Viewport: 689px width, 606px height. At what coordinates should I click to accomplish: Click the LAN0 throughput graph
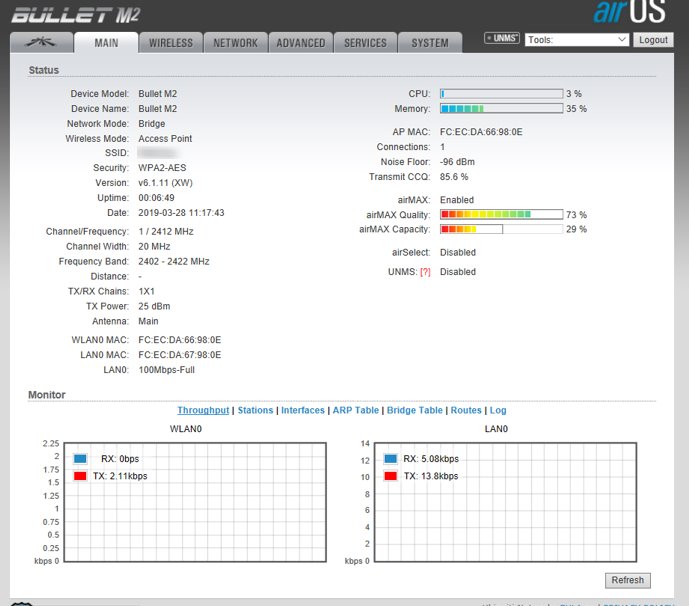pyautogui.click(x=505, y=502)
